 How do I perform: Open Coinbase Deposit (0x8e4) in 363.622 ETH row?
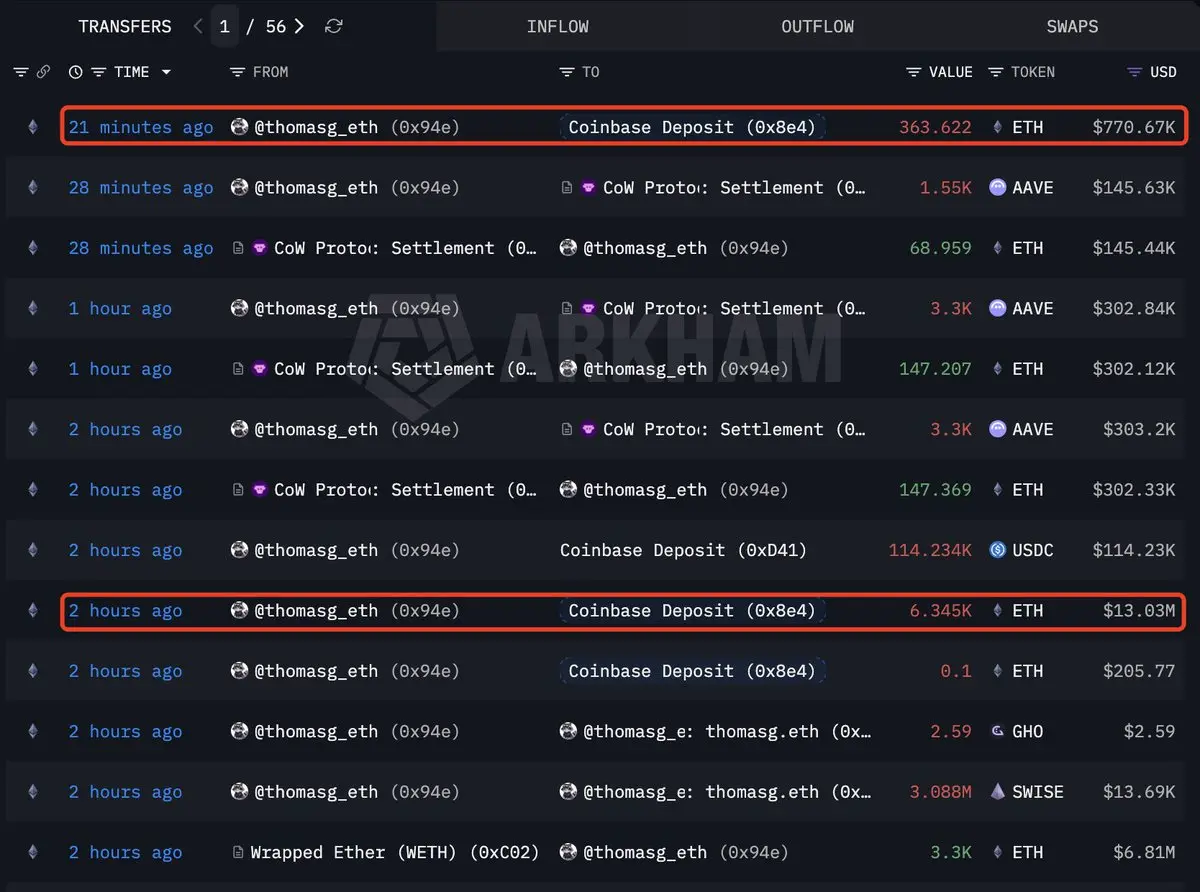point(692,127)
